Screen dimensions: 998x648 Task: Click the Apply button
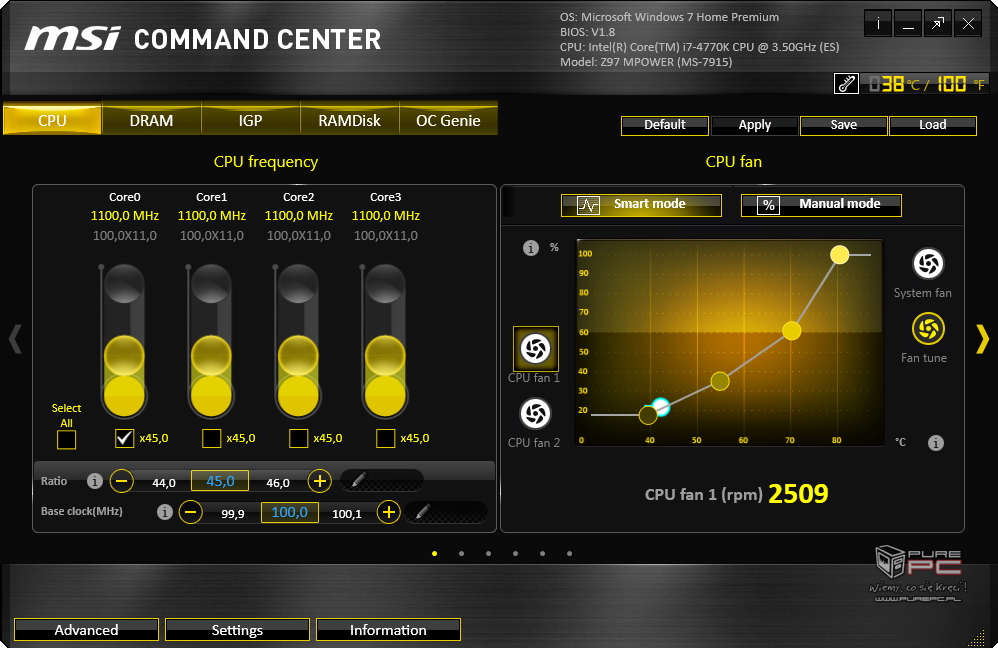click(755, 125)
